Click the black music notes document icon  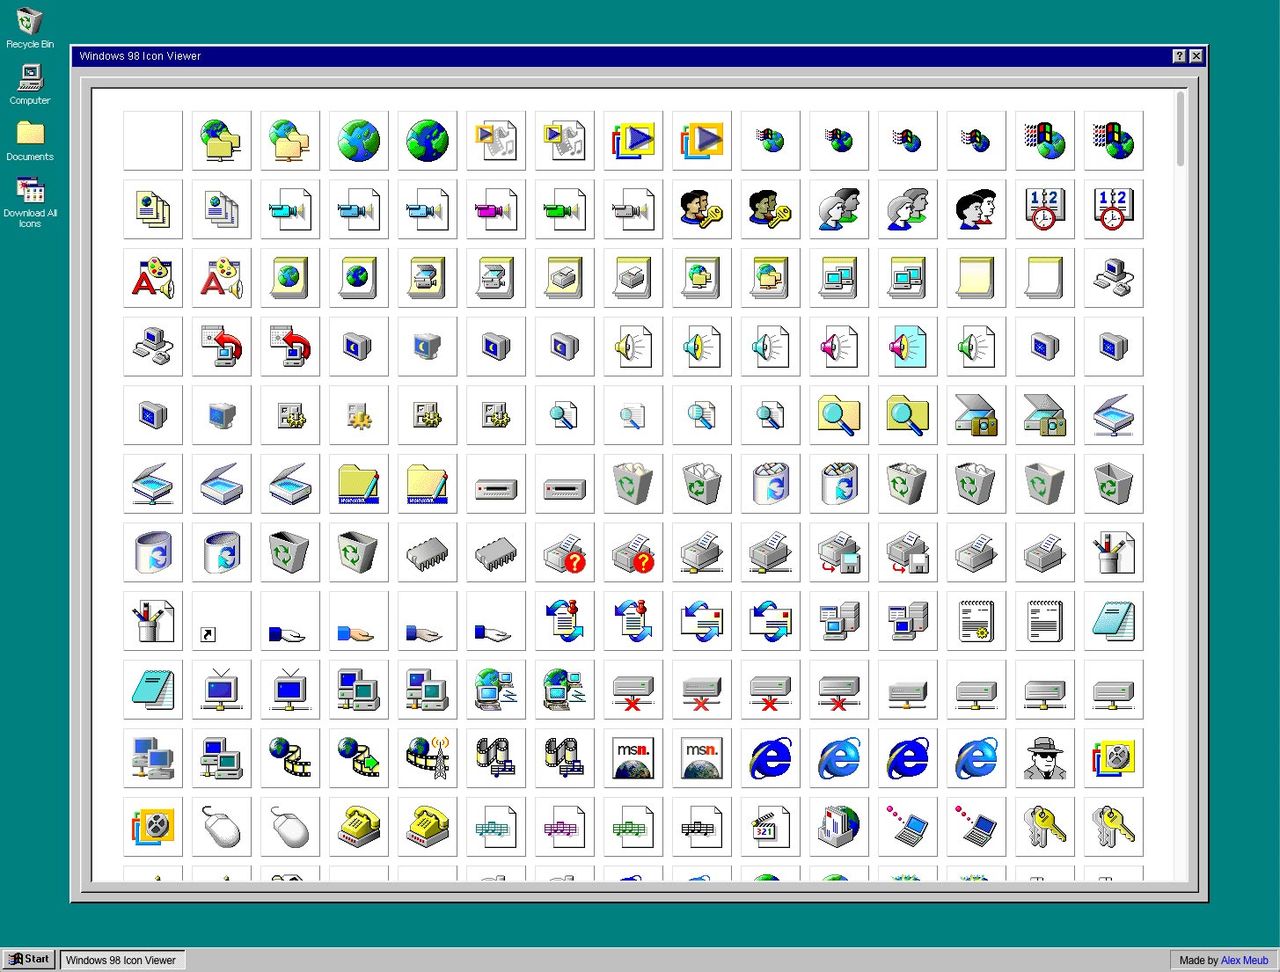click(x=701, y=827)
